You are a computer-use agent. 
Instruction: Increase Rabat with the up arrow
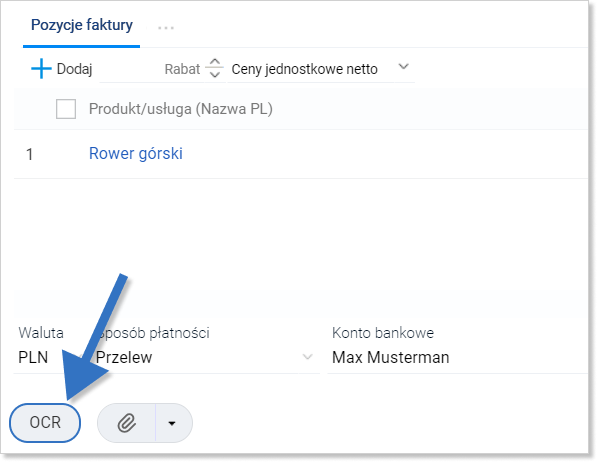[215, 62]
